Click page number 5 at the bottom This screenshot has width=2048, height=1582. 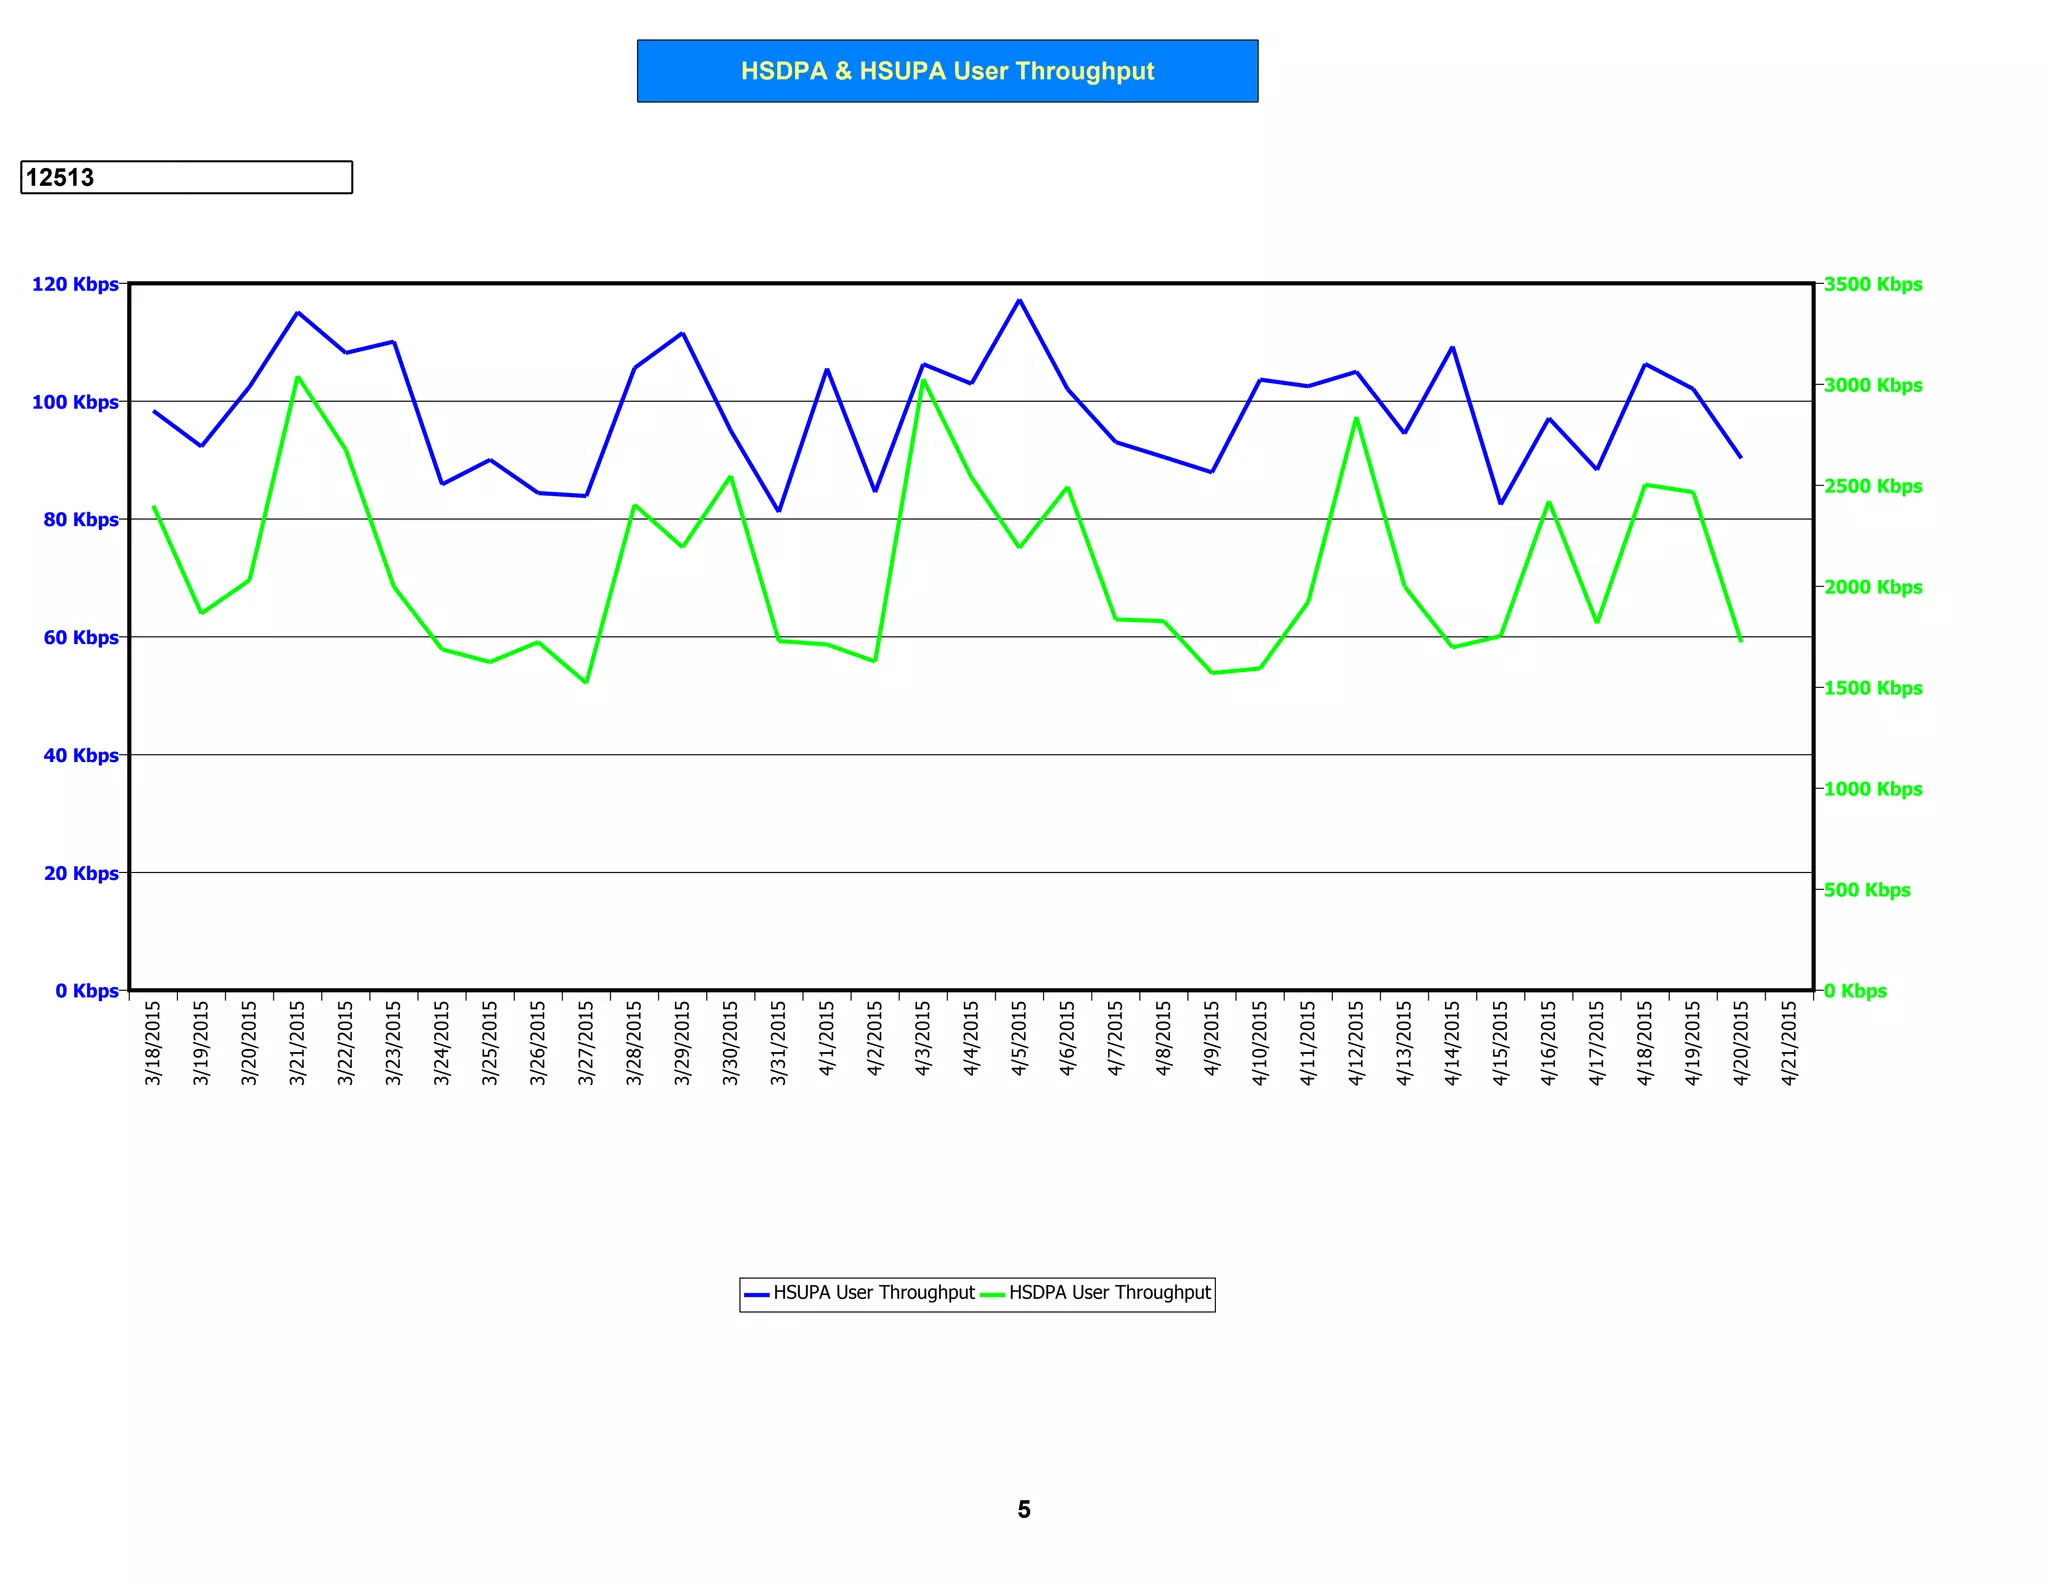1024,1509
